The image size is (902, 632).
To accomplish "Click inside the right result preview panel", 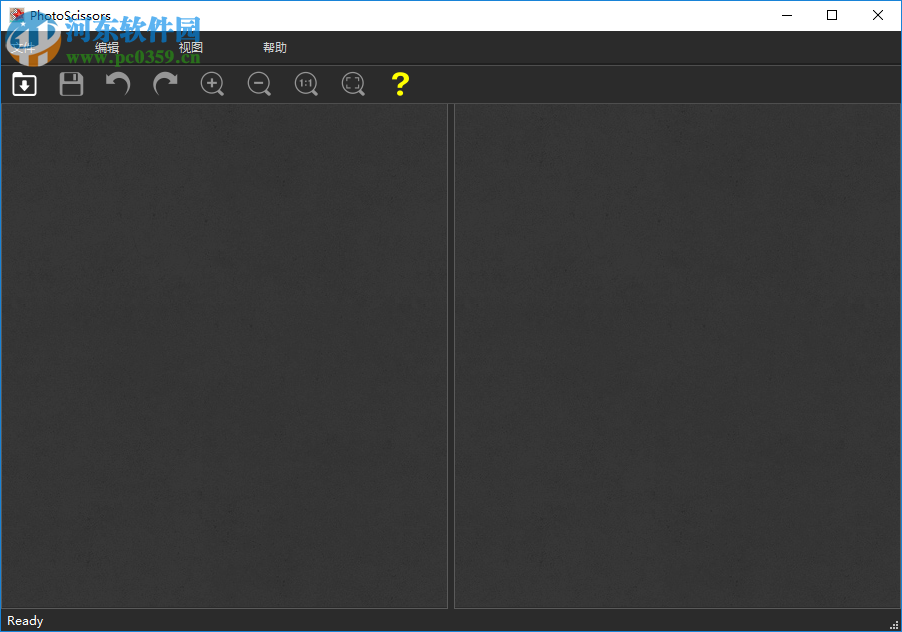I will (677, 357).
